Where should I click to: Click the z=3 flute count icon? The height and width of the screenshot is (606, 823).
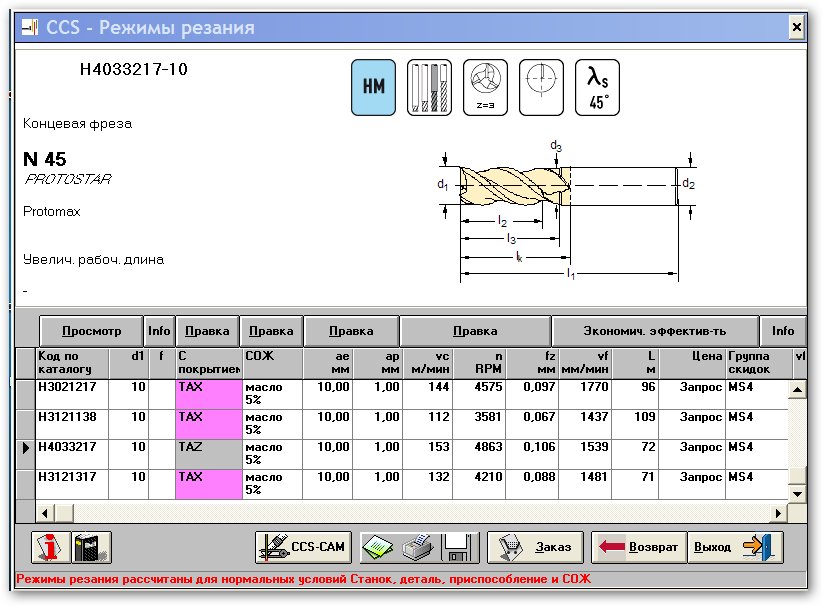[x=486, y=87]
